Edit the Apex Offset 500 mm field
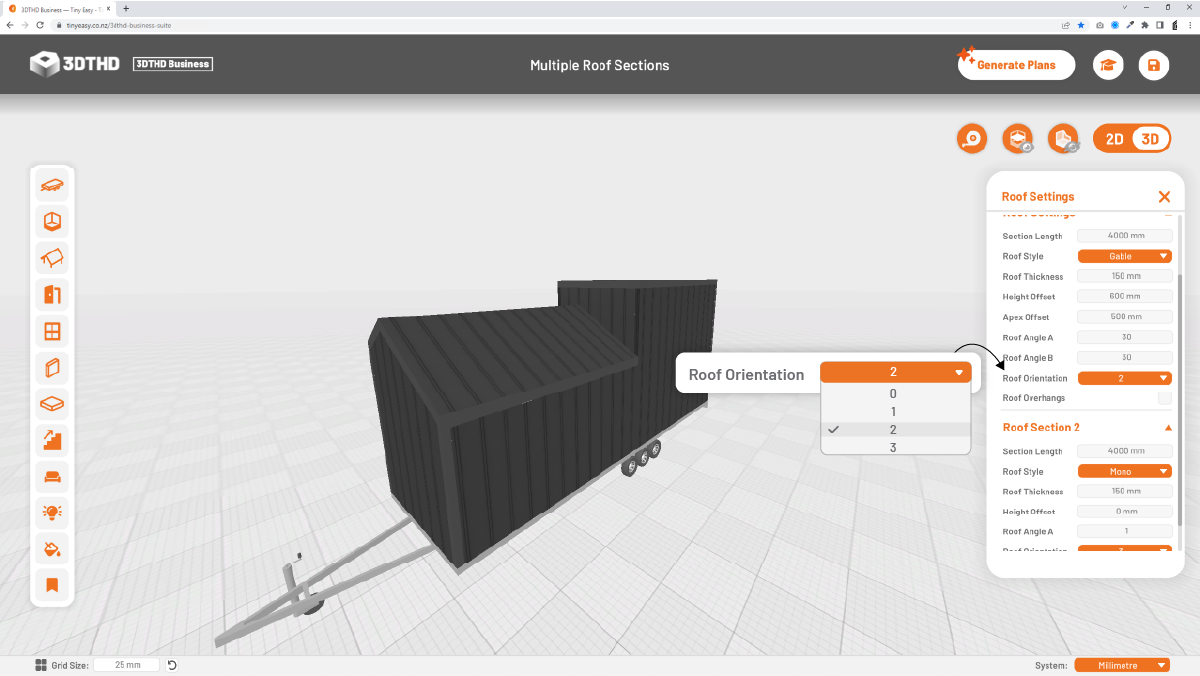Screen dimensions: 1200x676 [1125, 317]
